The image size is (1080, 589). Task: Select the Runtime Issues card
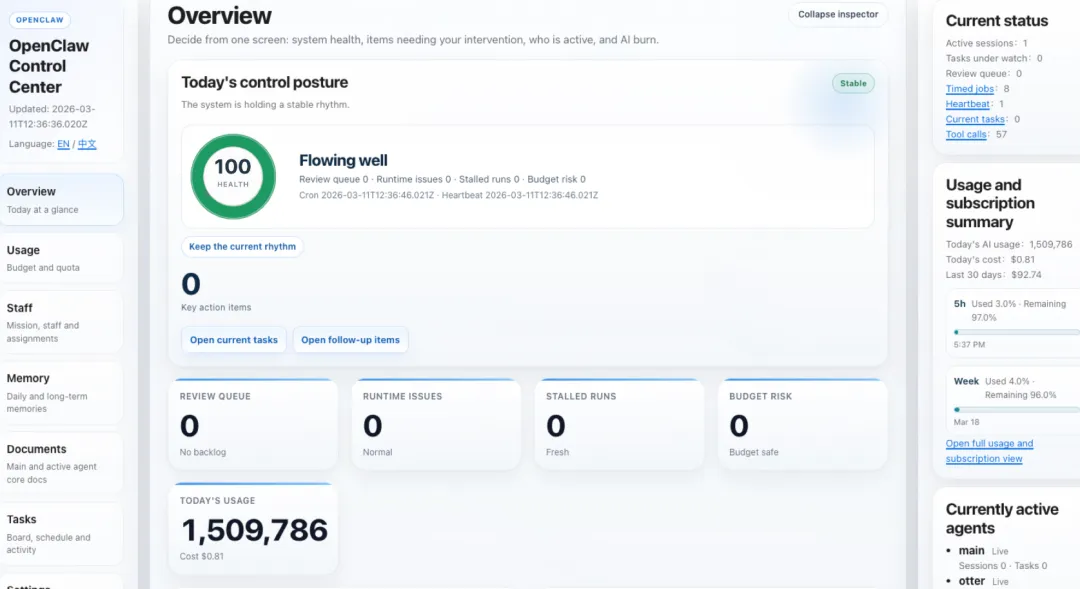pos(436,424)
